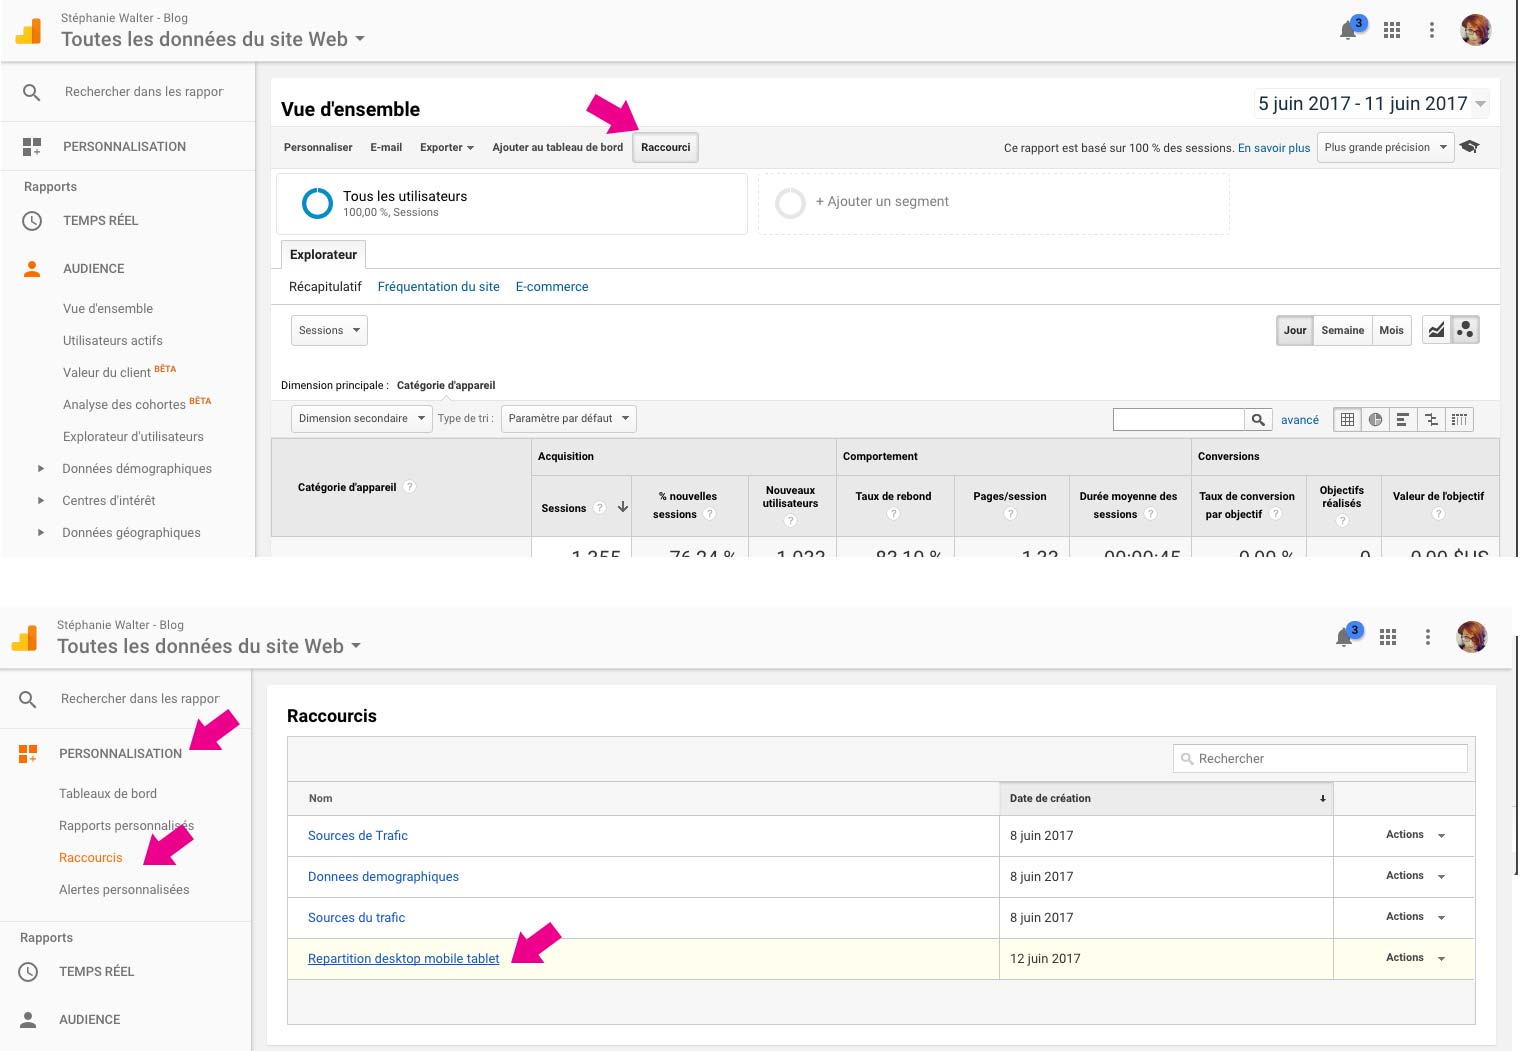The height and width of the screenshot is (1051, 1520).
Task: Set graph granularity to Semaine
Action: (x=1342, y=330)
